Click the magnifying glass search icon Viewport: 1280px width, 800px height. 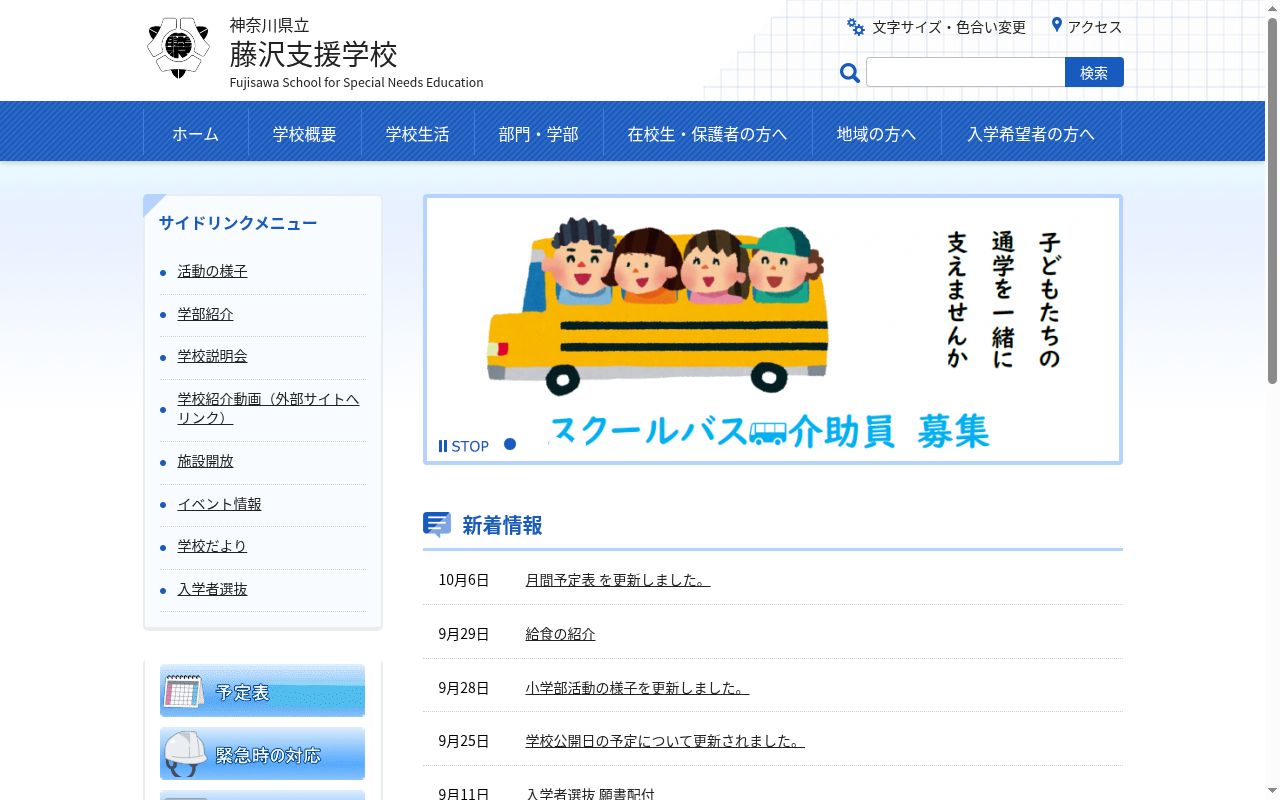pyautogui.click(x=850, y=73)
